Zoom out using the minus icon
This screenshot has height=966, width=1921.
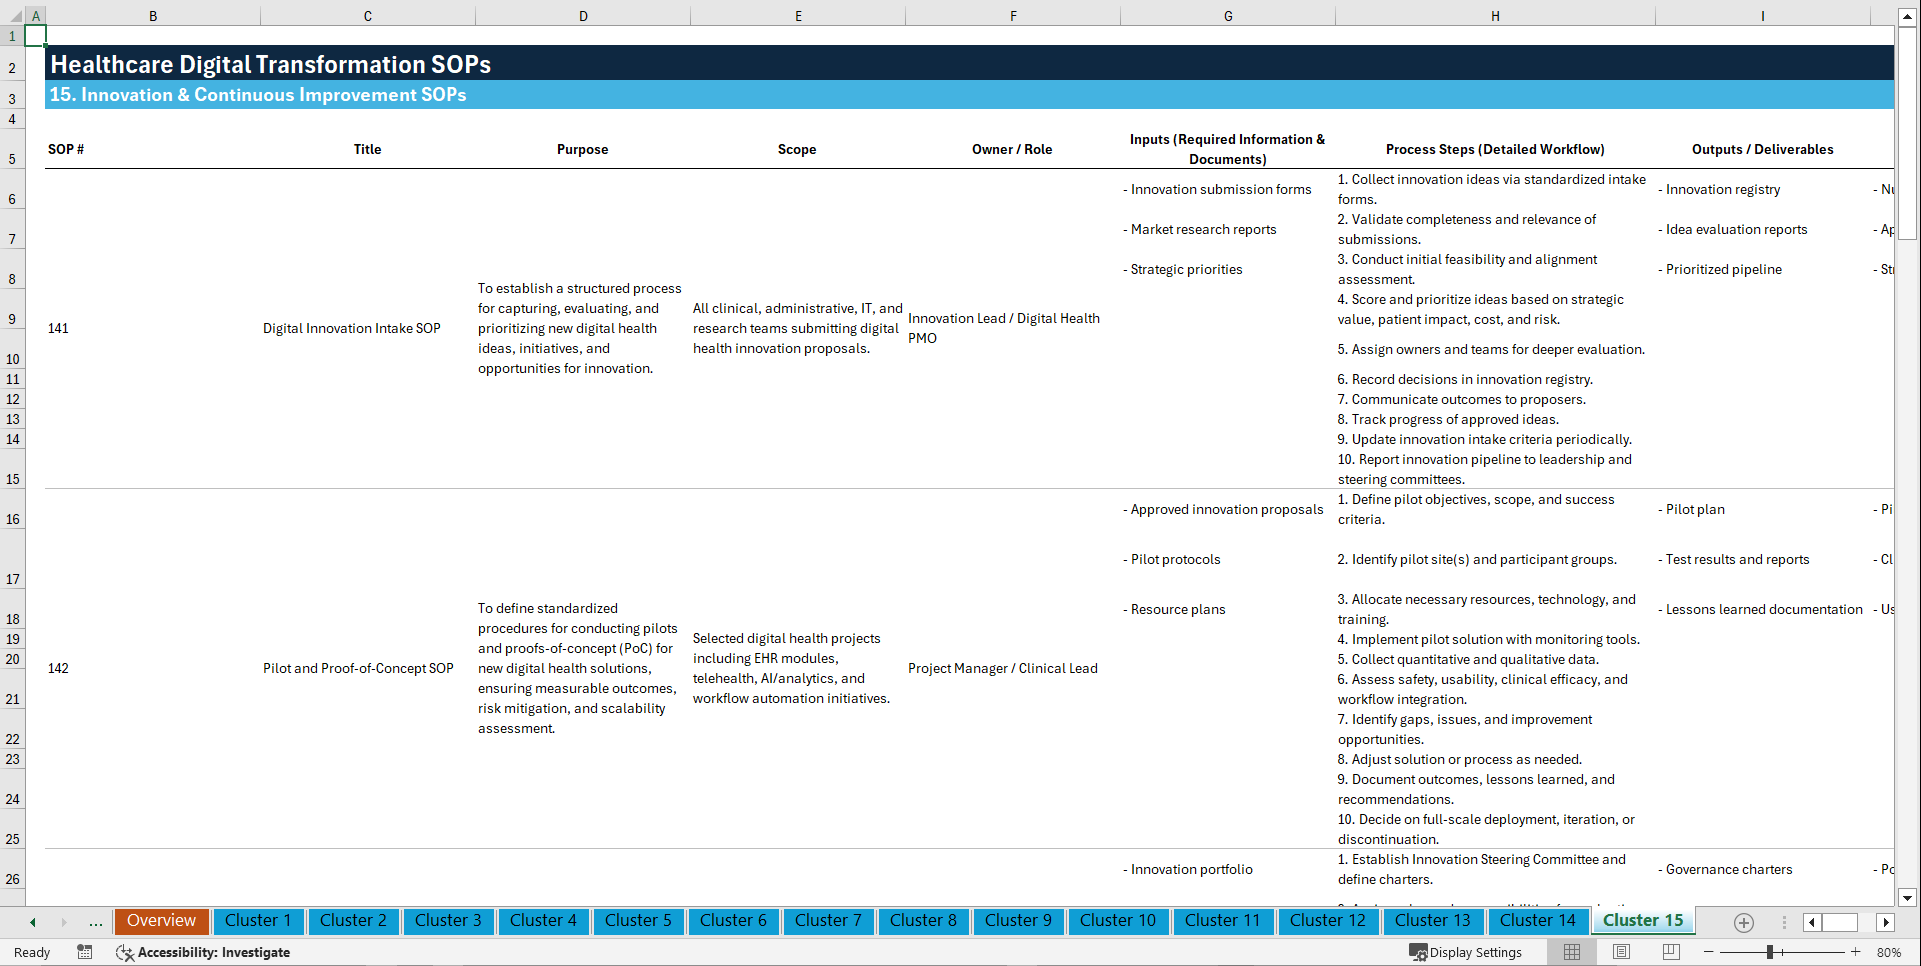coord(1709,952)
